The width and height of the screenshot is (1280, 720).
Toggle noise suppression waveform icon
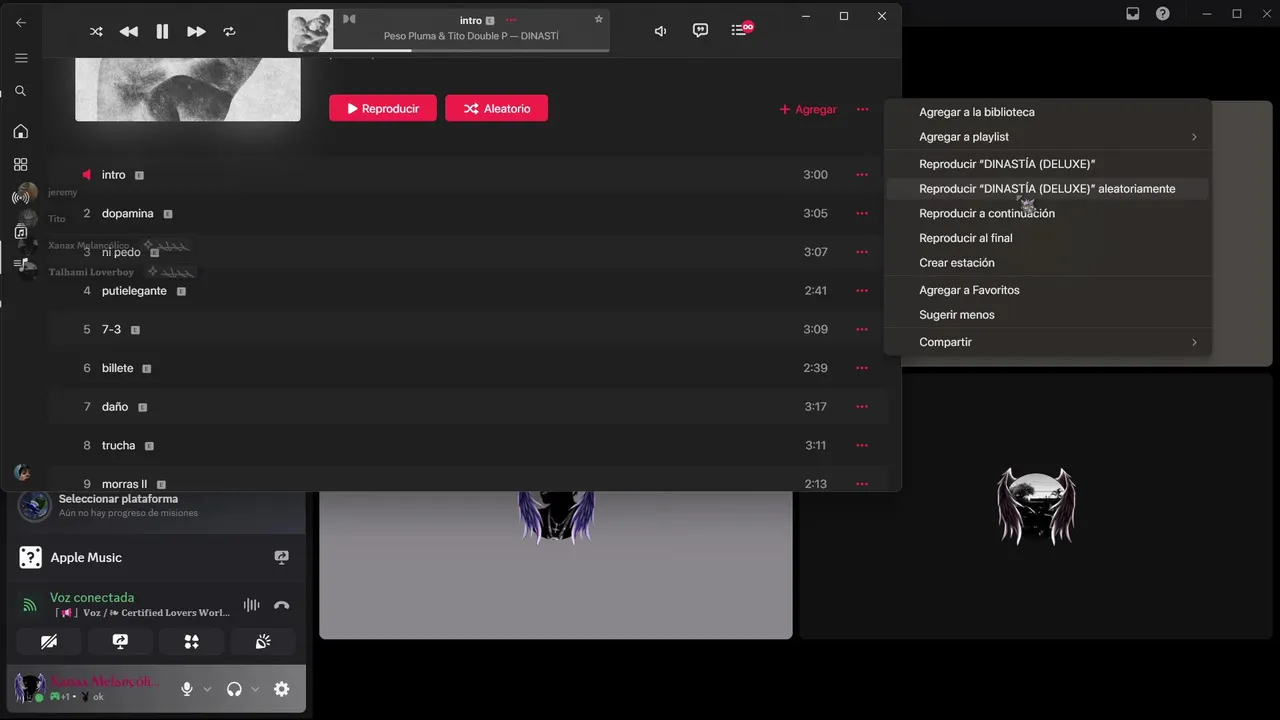pyautogui.click(x=251, y=605)
